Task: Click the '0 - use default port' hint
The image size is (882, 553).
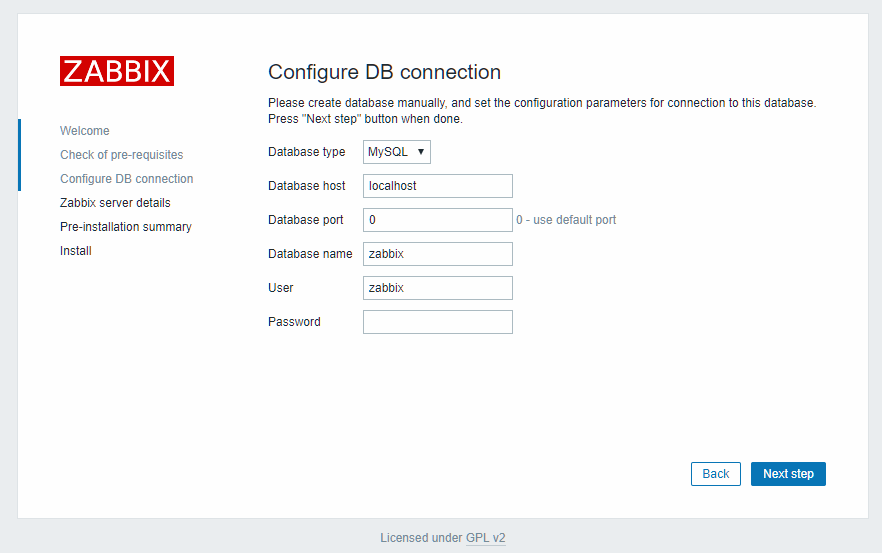Action: (566, 220)
